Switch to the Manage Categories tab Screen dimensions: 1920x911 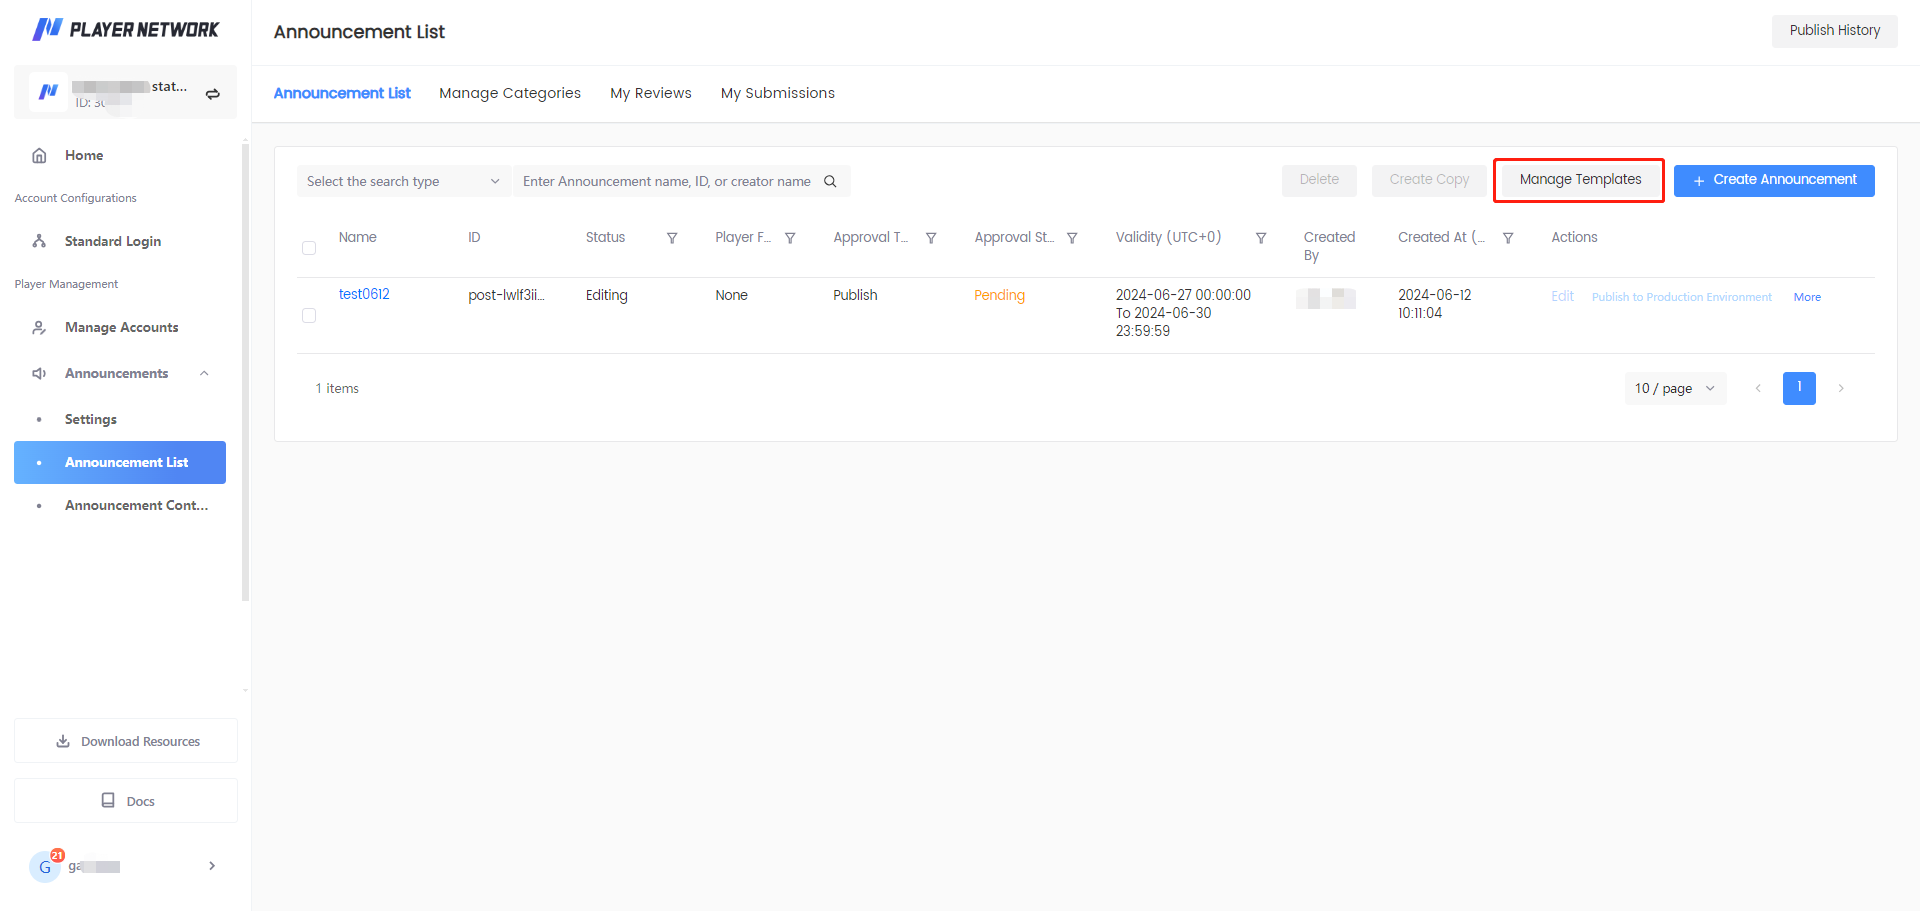click(509, 93)
